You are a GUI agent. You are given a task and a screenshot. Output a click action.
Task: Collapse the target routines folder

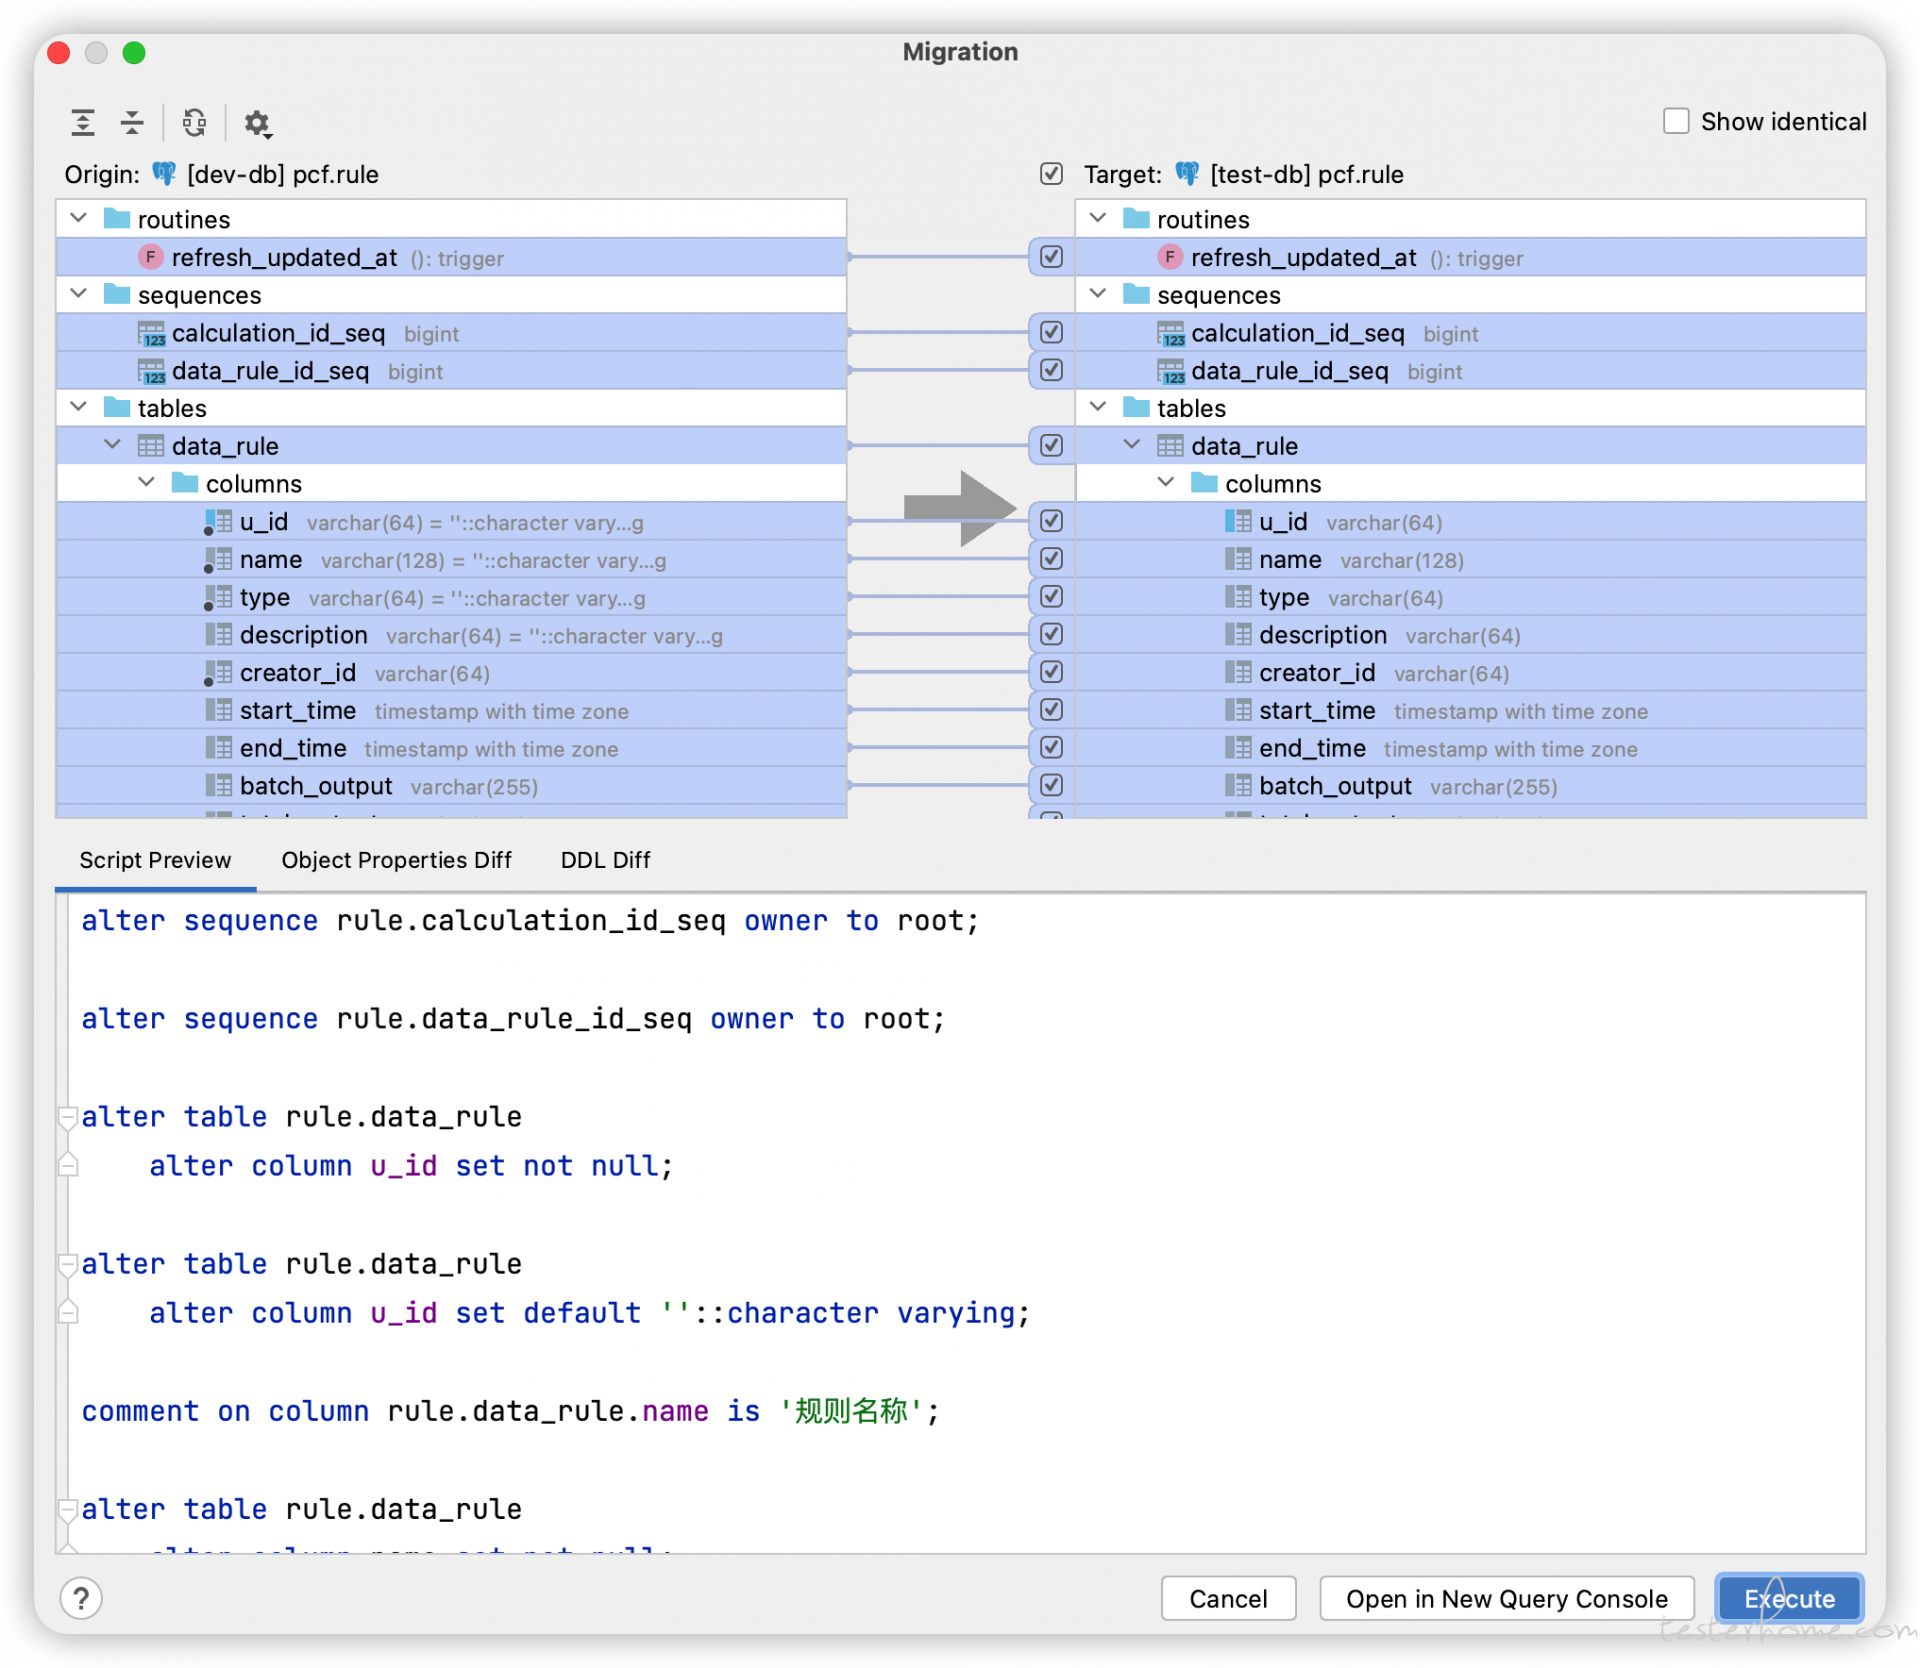click(1098, 218)
